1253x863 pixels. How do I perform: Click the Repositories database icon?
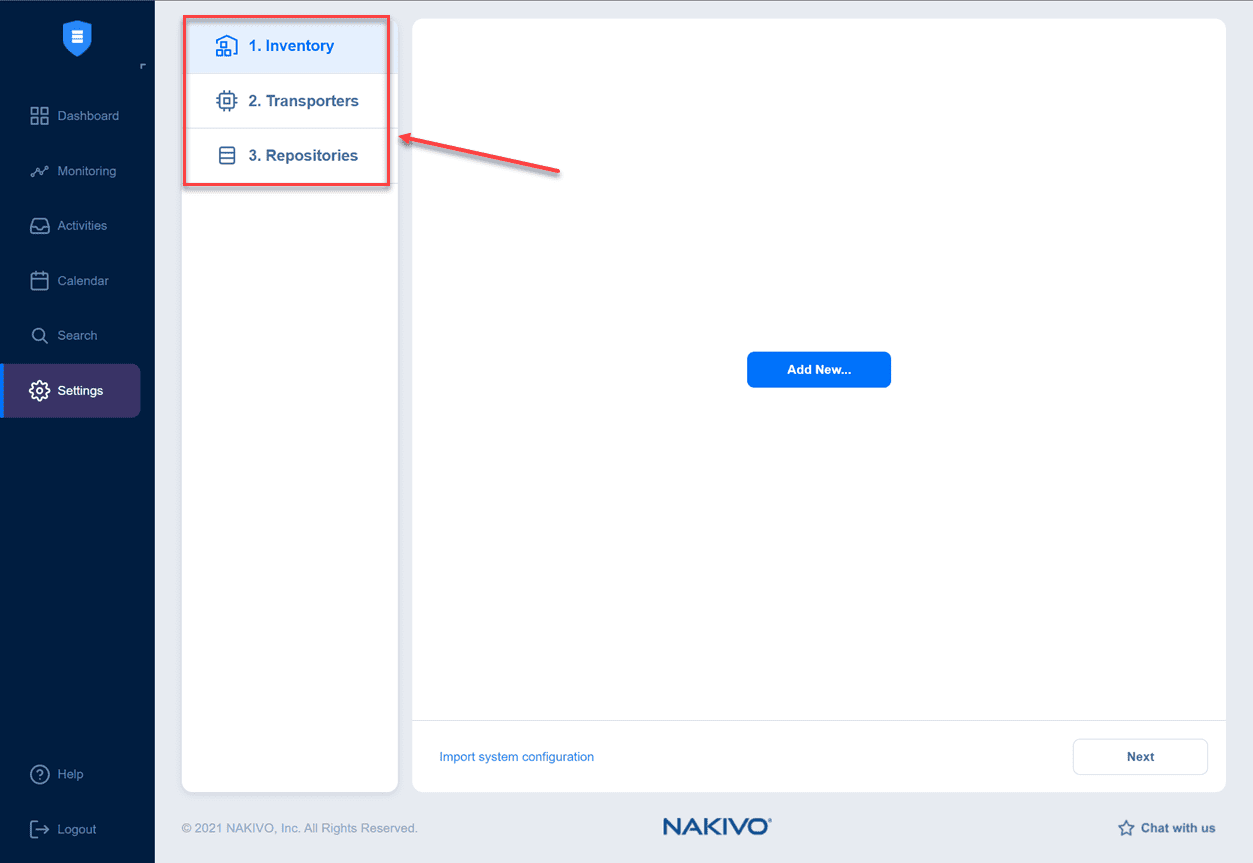point(227,155)
